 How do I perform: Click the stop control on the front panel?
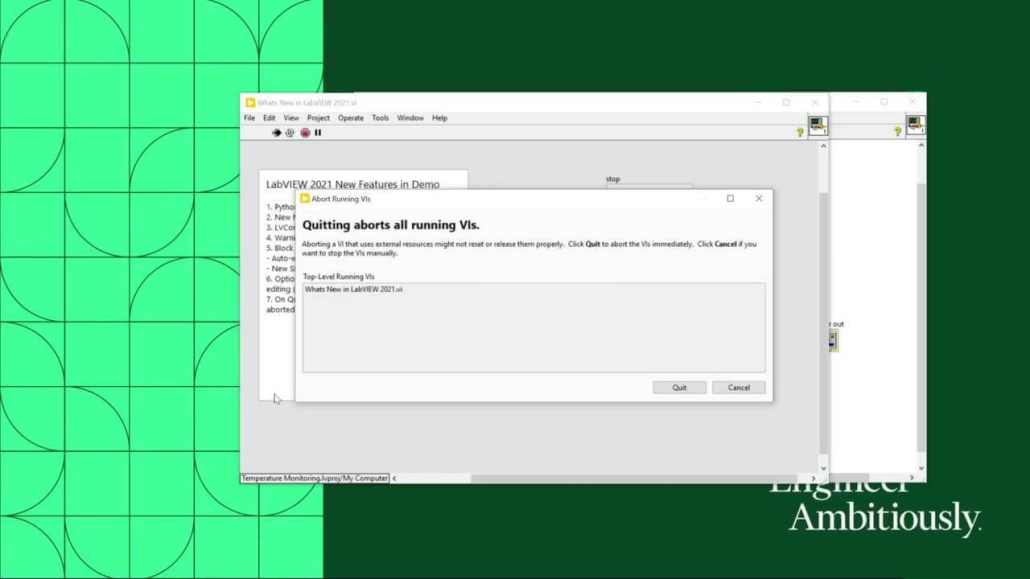[x=648, y=185]
